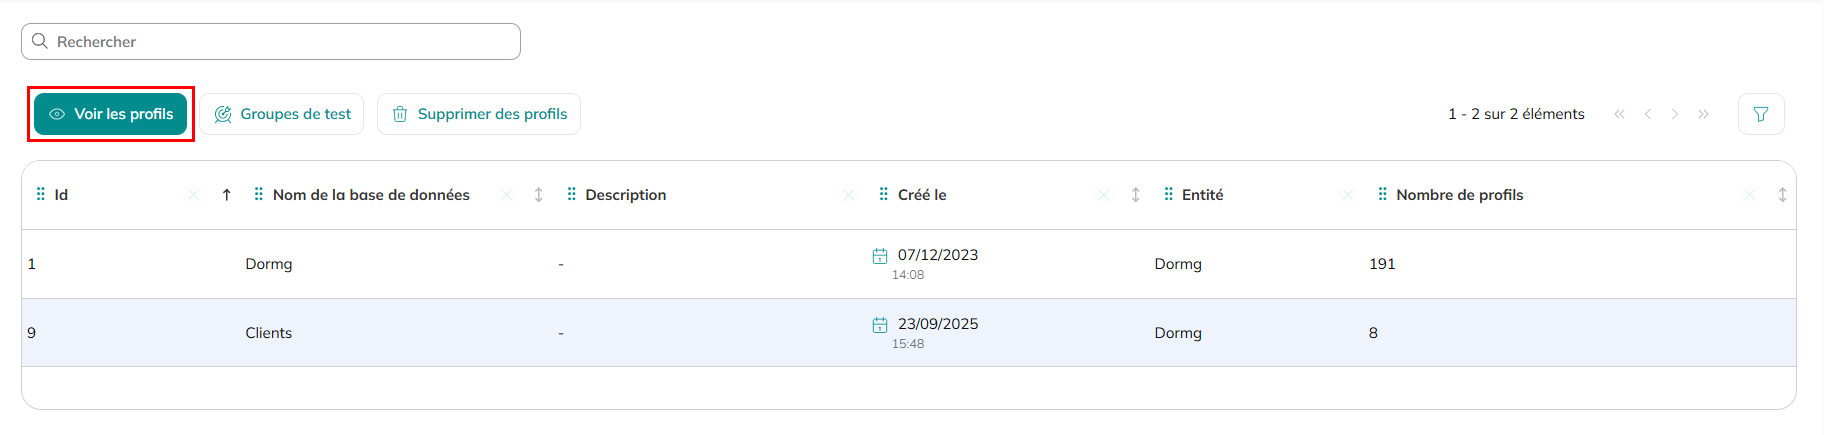Screen dimensions: 1824x435
Task: Click date 07/12/2023
Action: (x=938, y=255)
